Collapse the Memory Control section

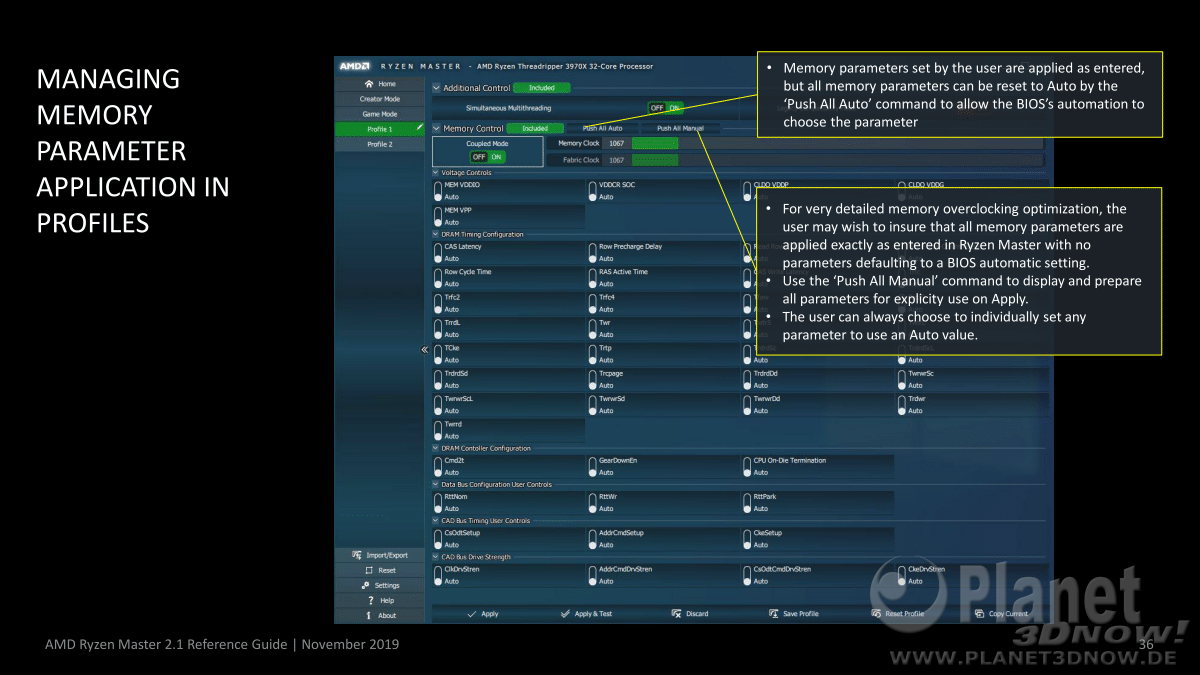[x=436, y=128]
